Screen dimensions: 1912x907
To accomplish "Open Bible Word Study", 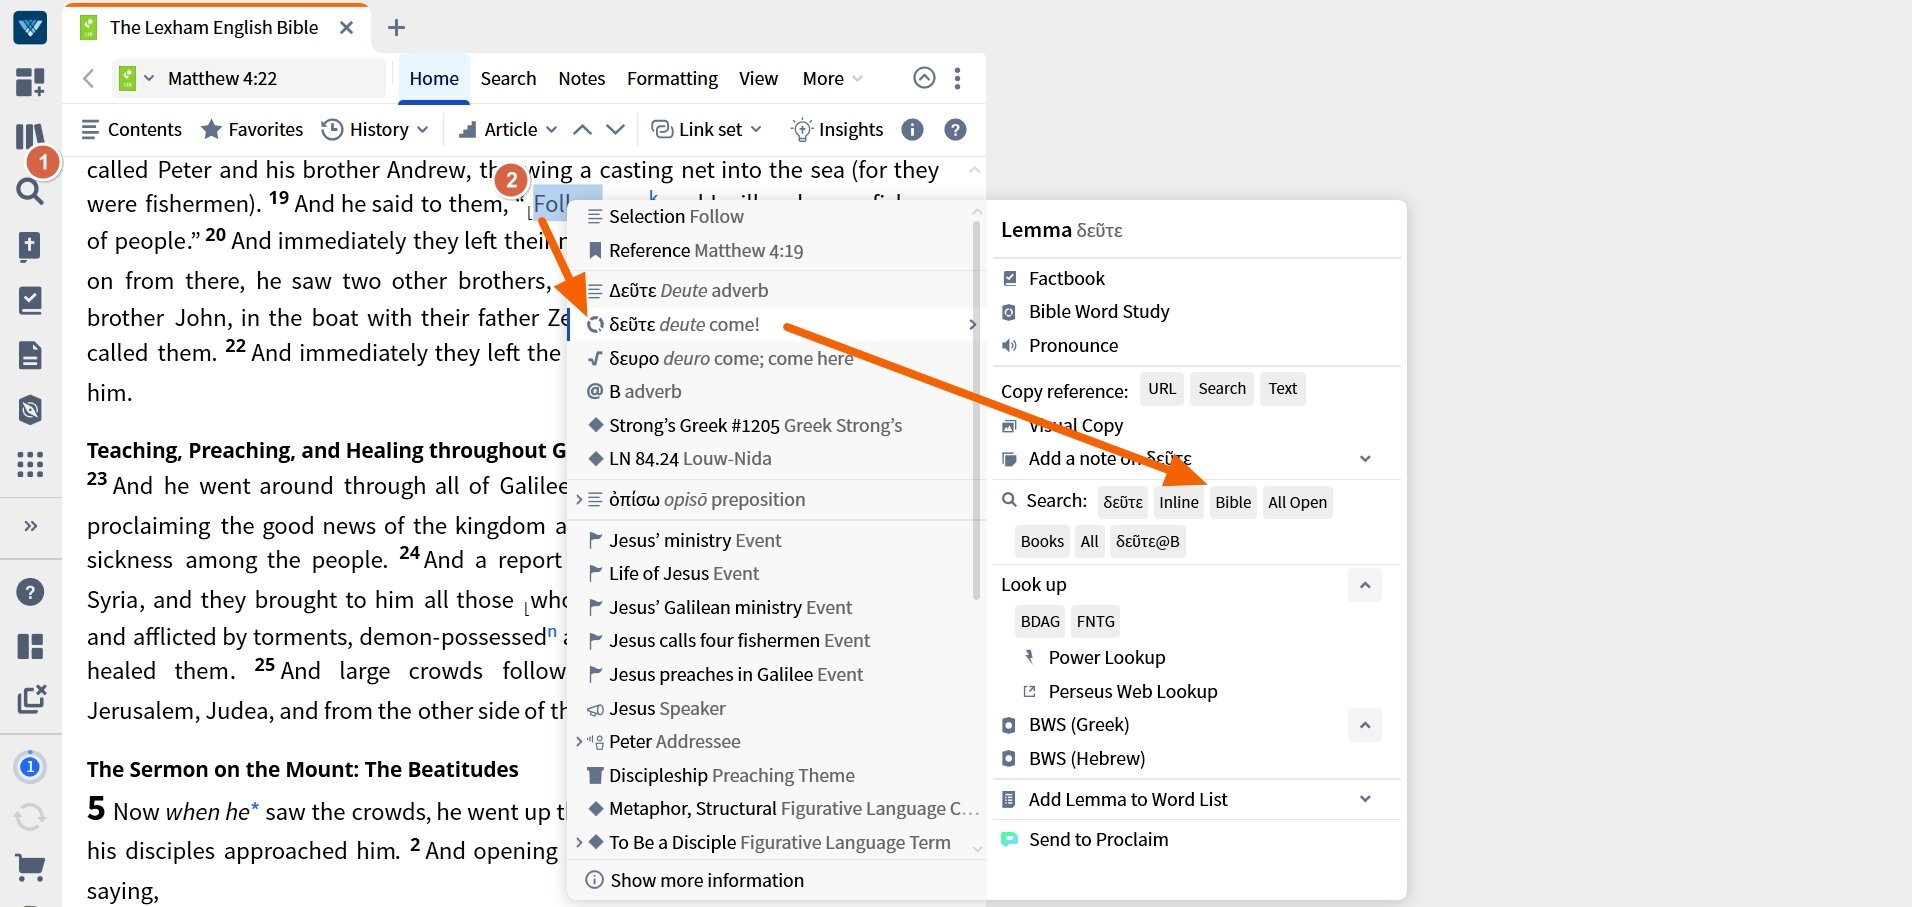I will (x=1098, y=311).
